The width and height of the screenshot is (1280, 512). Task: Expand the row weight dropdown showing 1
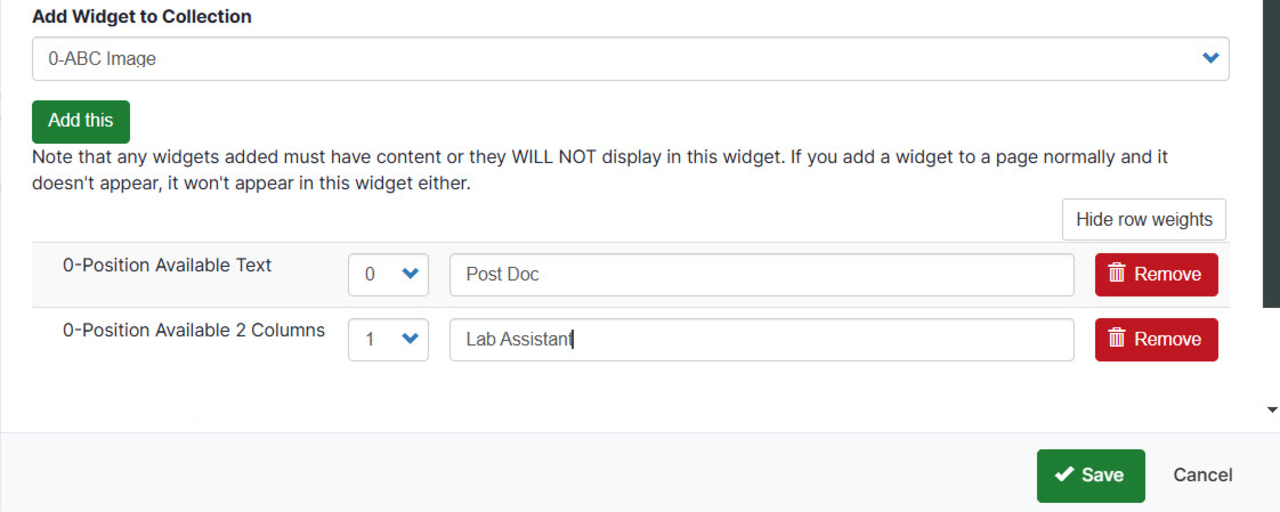coord(388,339)
